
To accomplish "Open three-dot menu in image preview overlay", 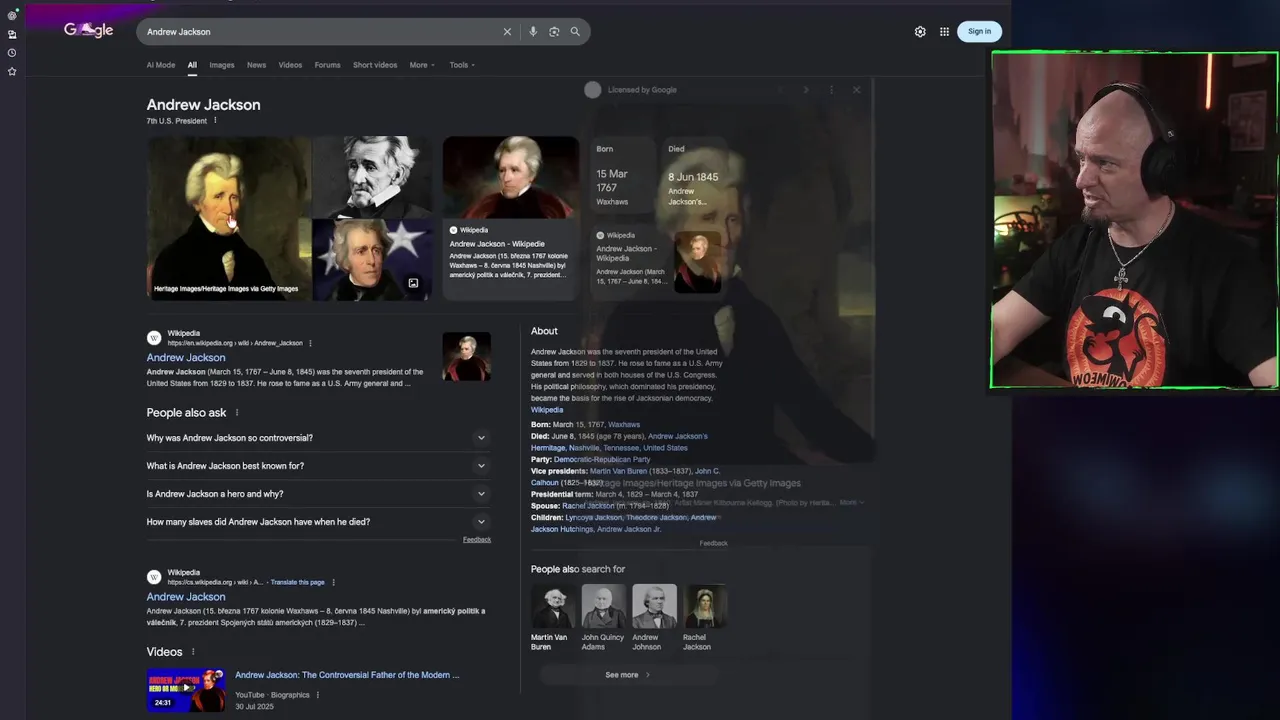I will click(x=831, y=90).
